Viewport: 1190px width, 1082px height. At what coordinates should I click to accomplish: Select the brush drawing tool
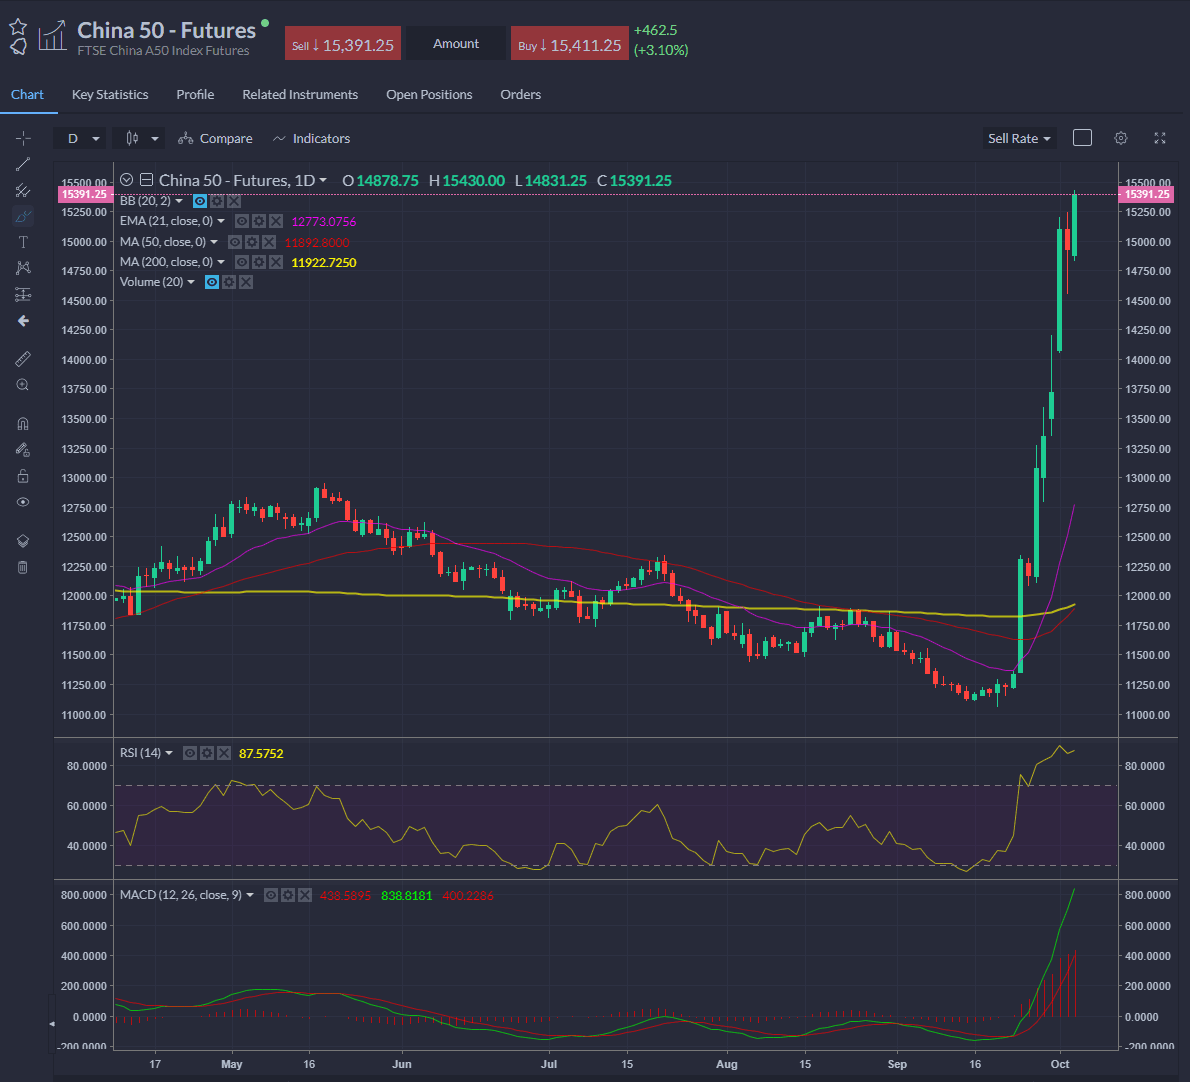pyautogui.click(x=23, y=216)
